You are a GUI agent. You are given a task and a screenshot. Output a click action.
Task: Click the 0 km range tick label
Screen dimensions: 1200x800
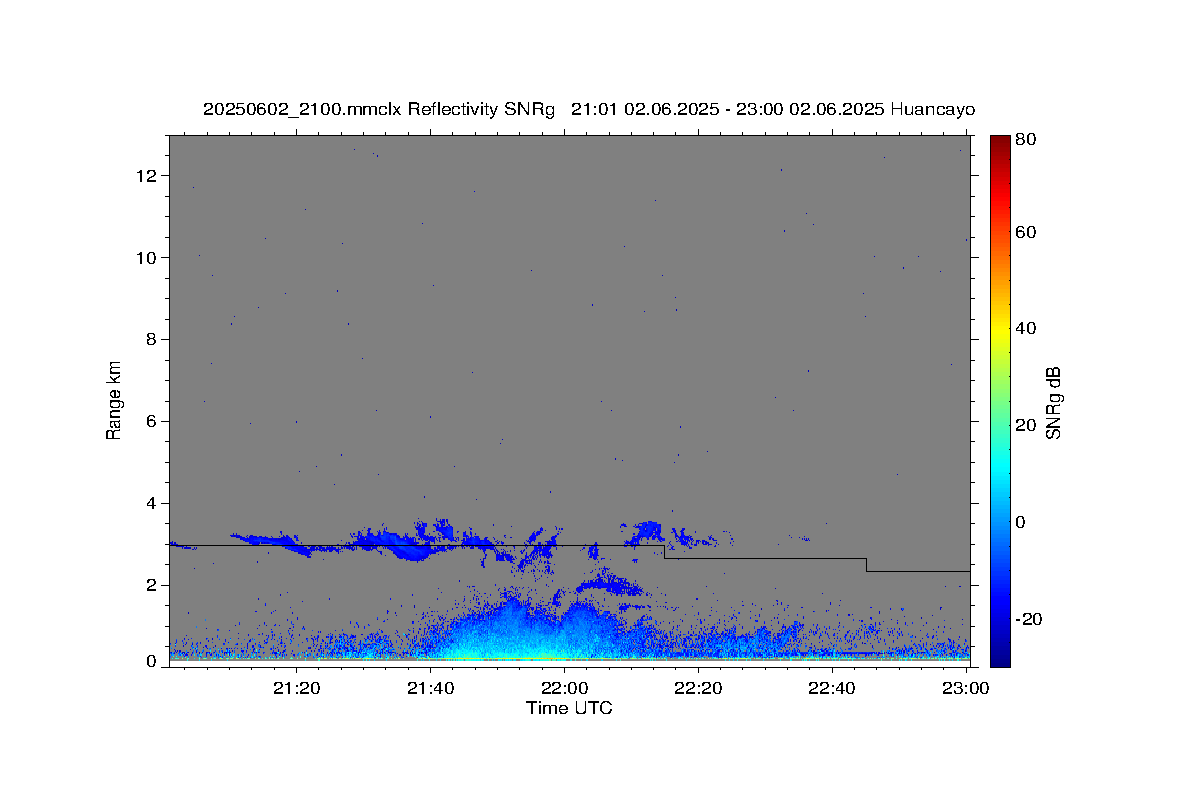pyautogui.click(x=152, y=661)
